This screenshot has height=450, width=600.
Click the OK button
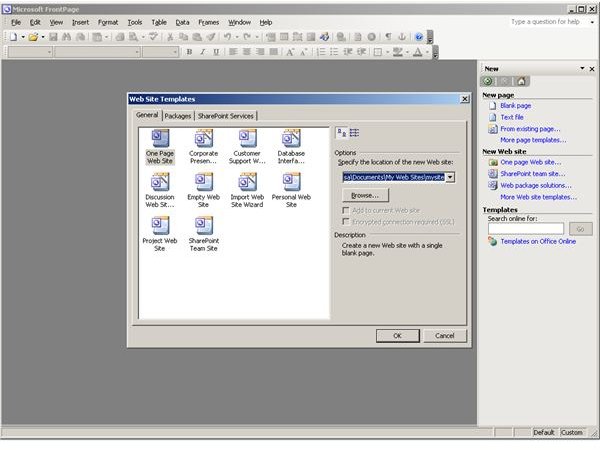(x=398, y=336)
